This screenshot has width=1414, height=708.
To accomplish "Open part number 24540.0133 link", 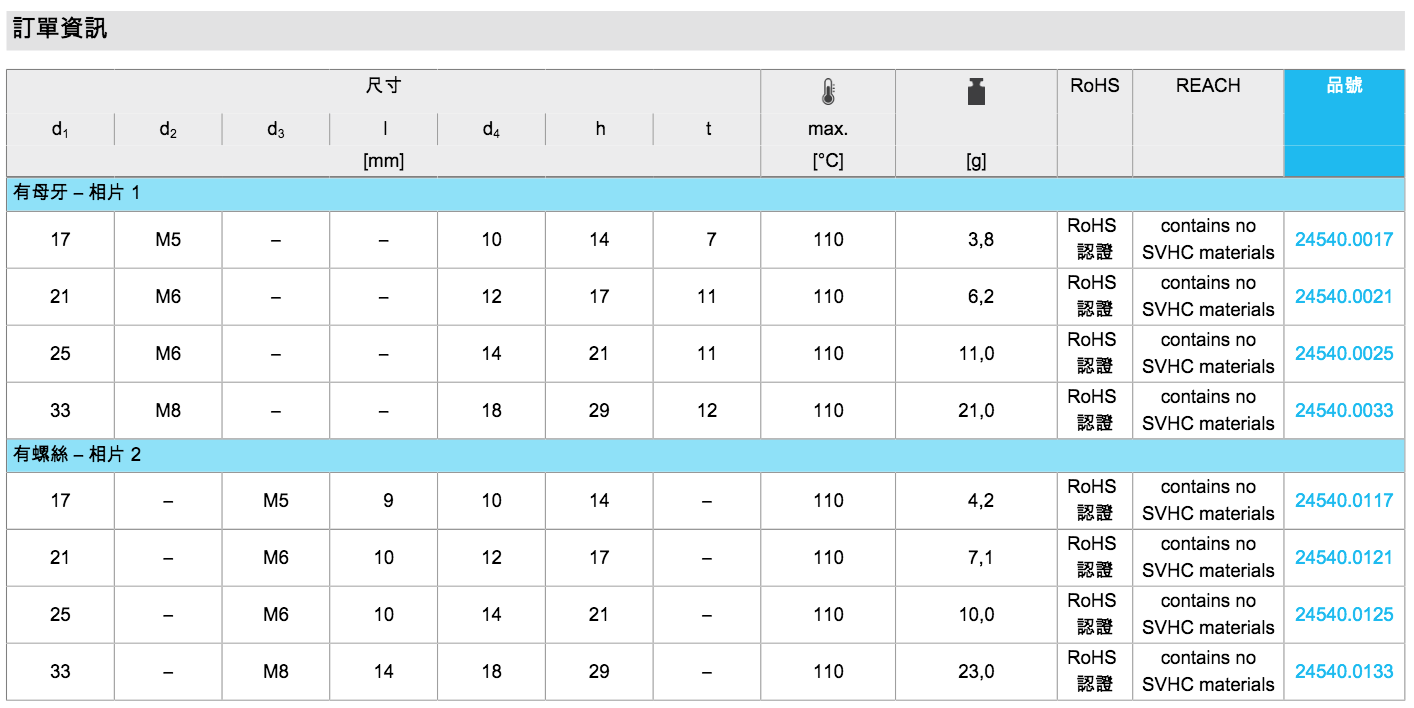I will pos(1343,672).
